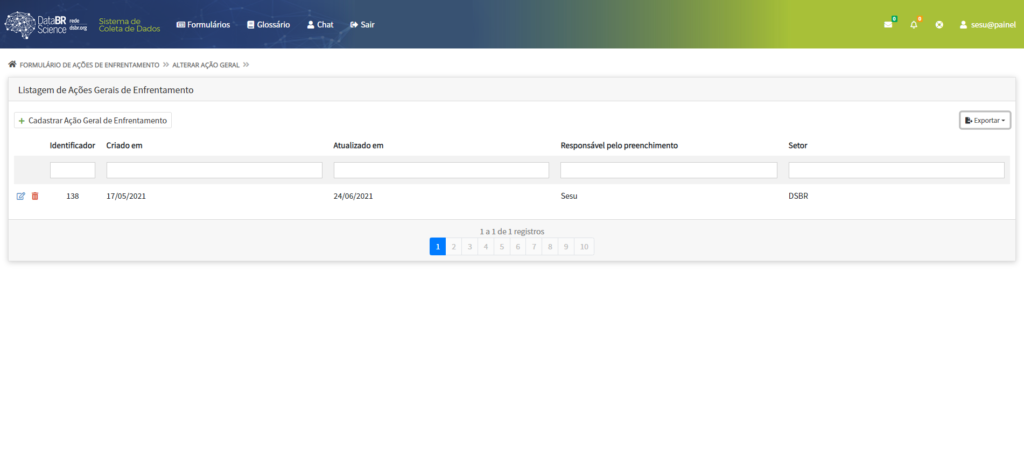
Task: Click the DataBR Science logo
Action: (48, 24)
